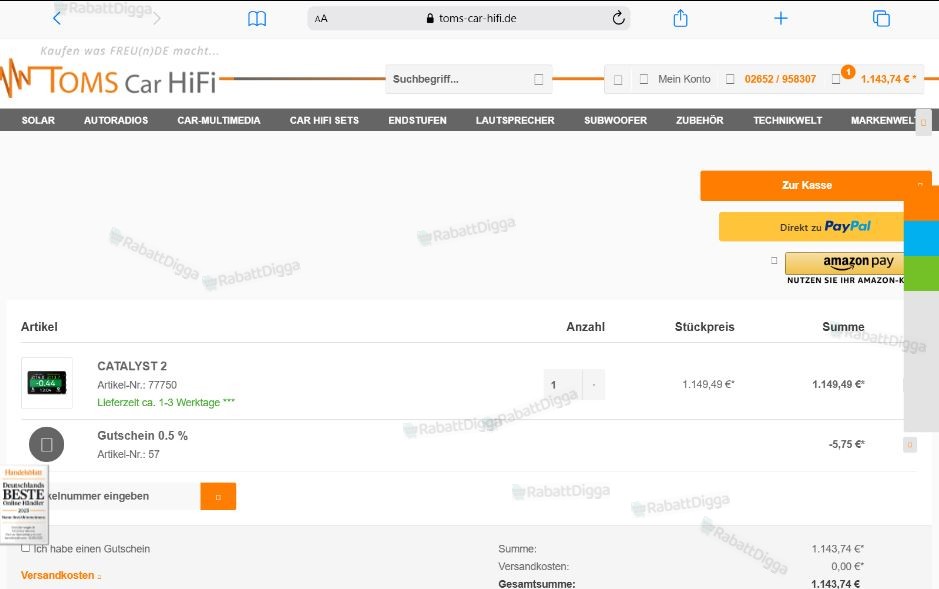Screen dimensions: 939x589
Task: Remove the Gutschein 0.5 % from cart
Action: (910, 445)
